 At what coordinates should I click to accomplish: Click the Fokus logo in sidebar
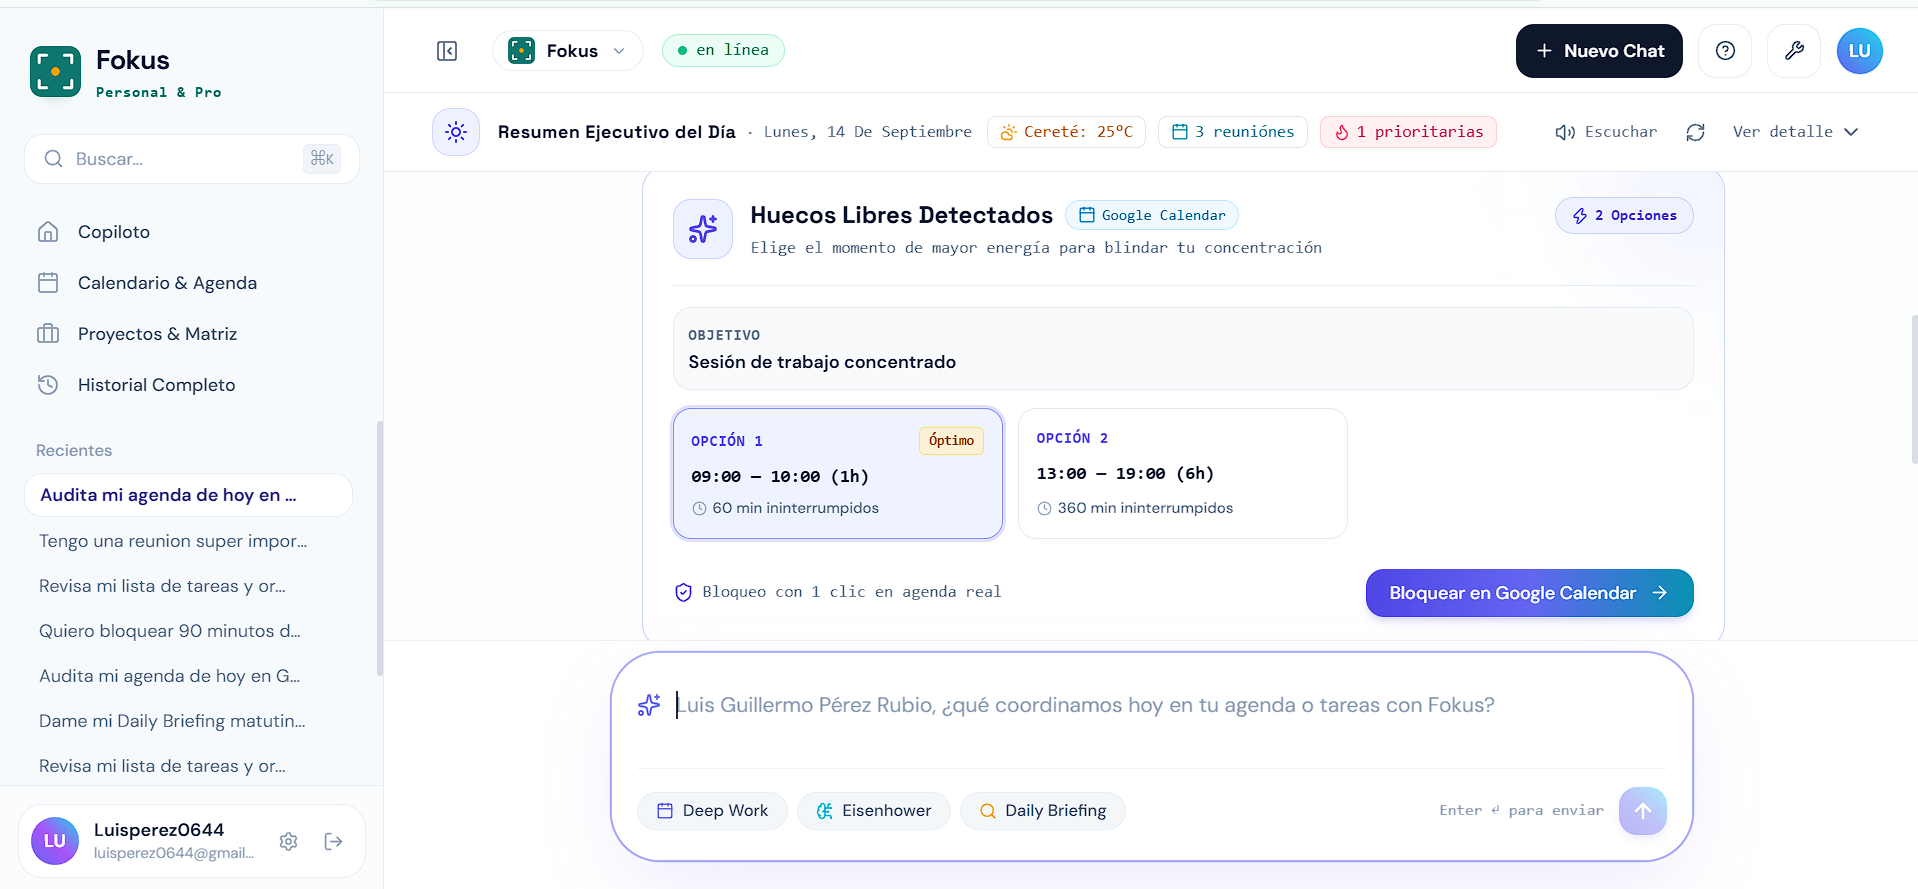click(x=56, y=72)
